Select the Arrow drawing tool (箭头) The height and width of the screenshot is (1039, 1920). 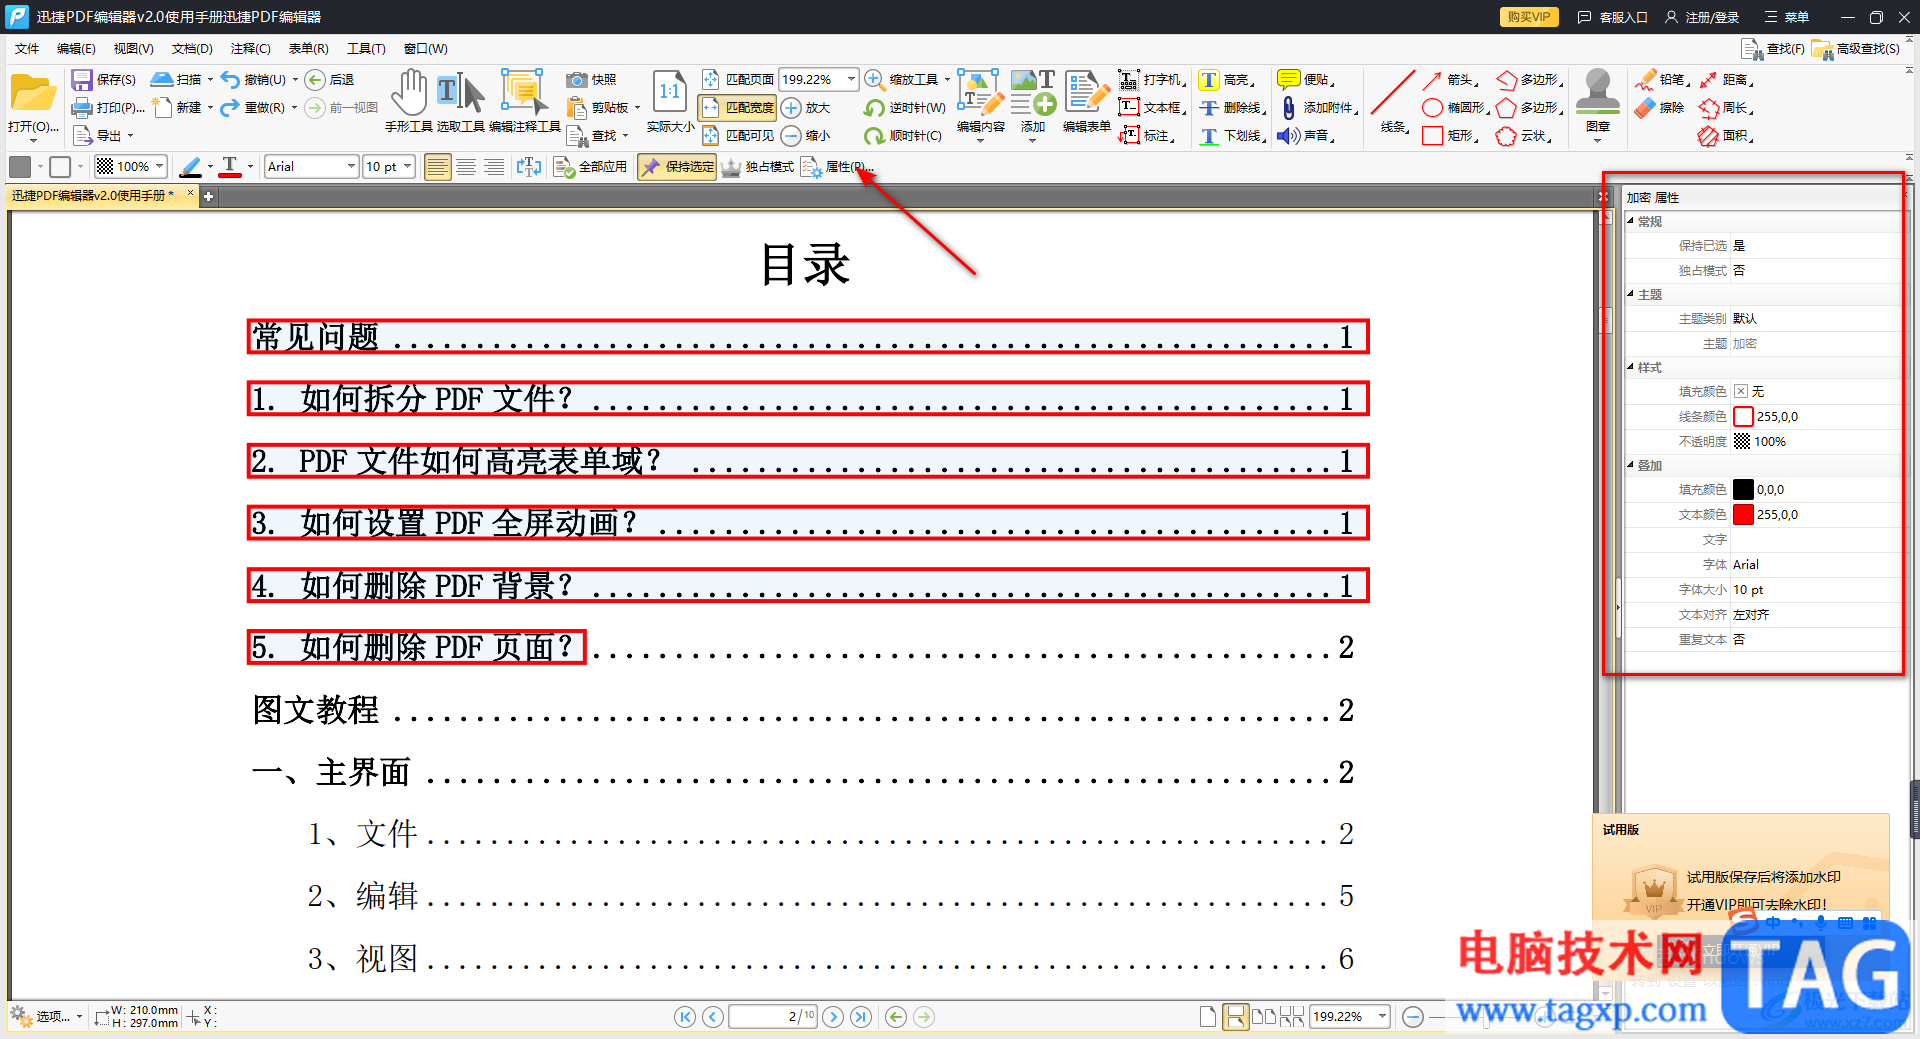[x=1451, y=80]
